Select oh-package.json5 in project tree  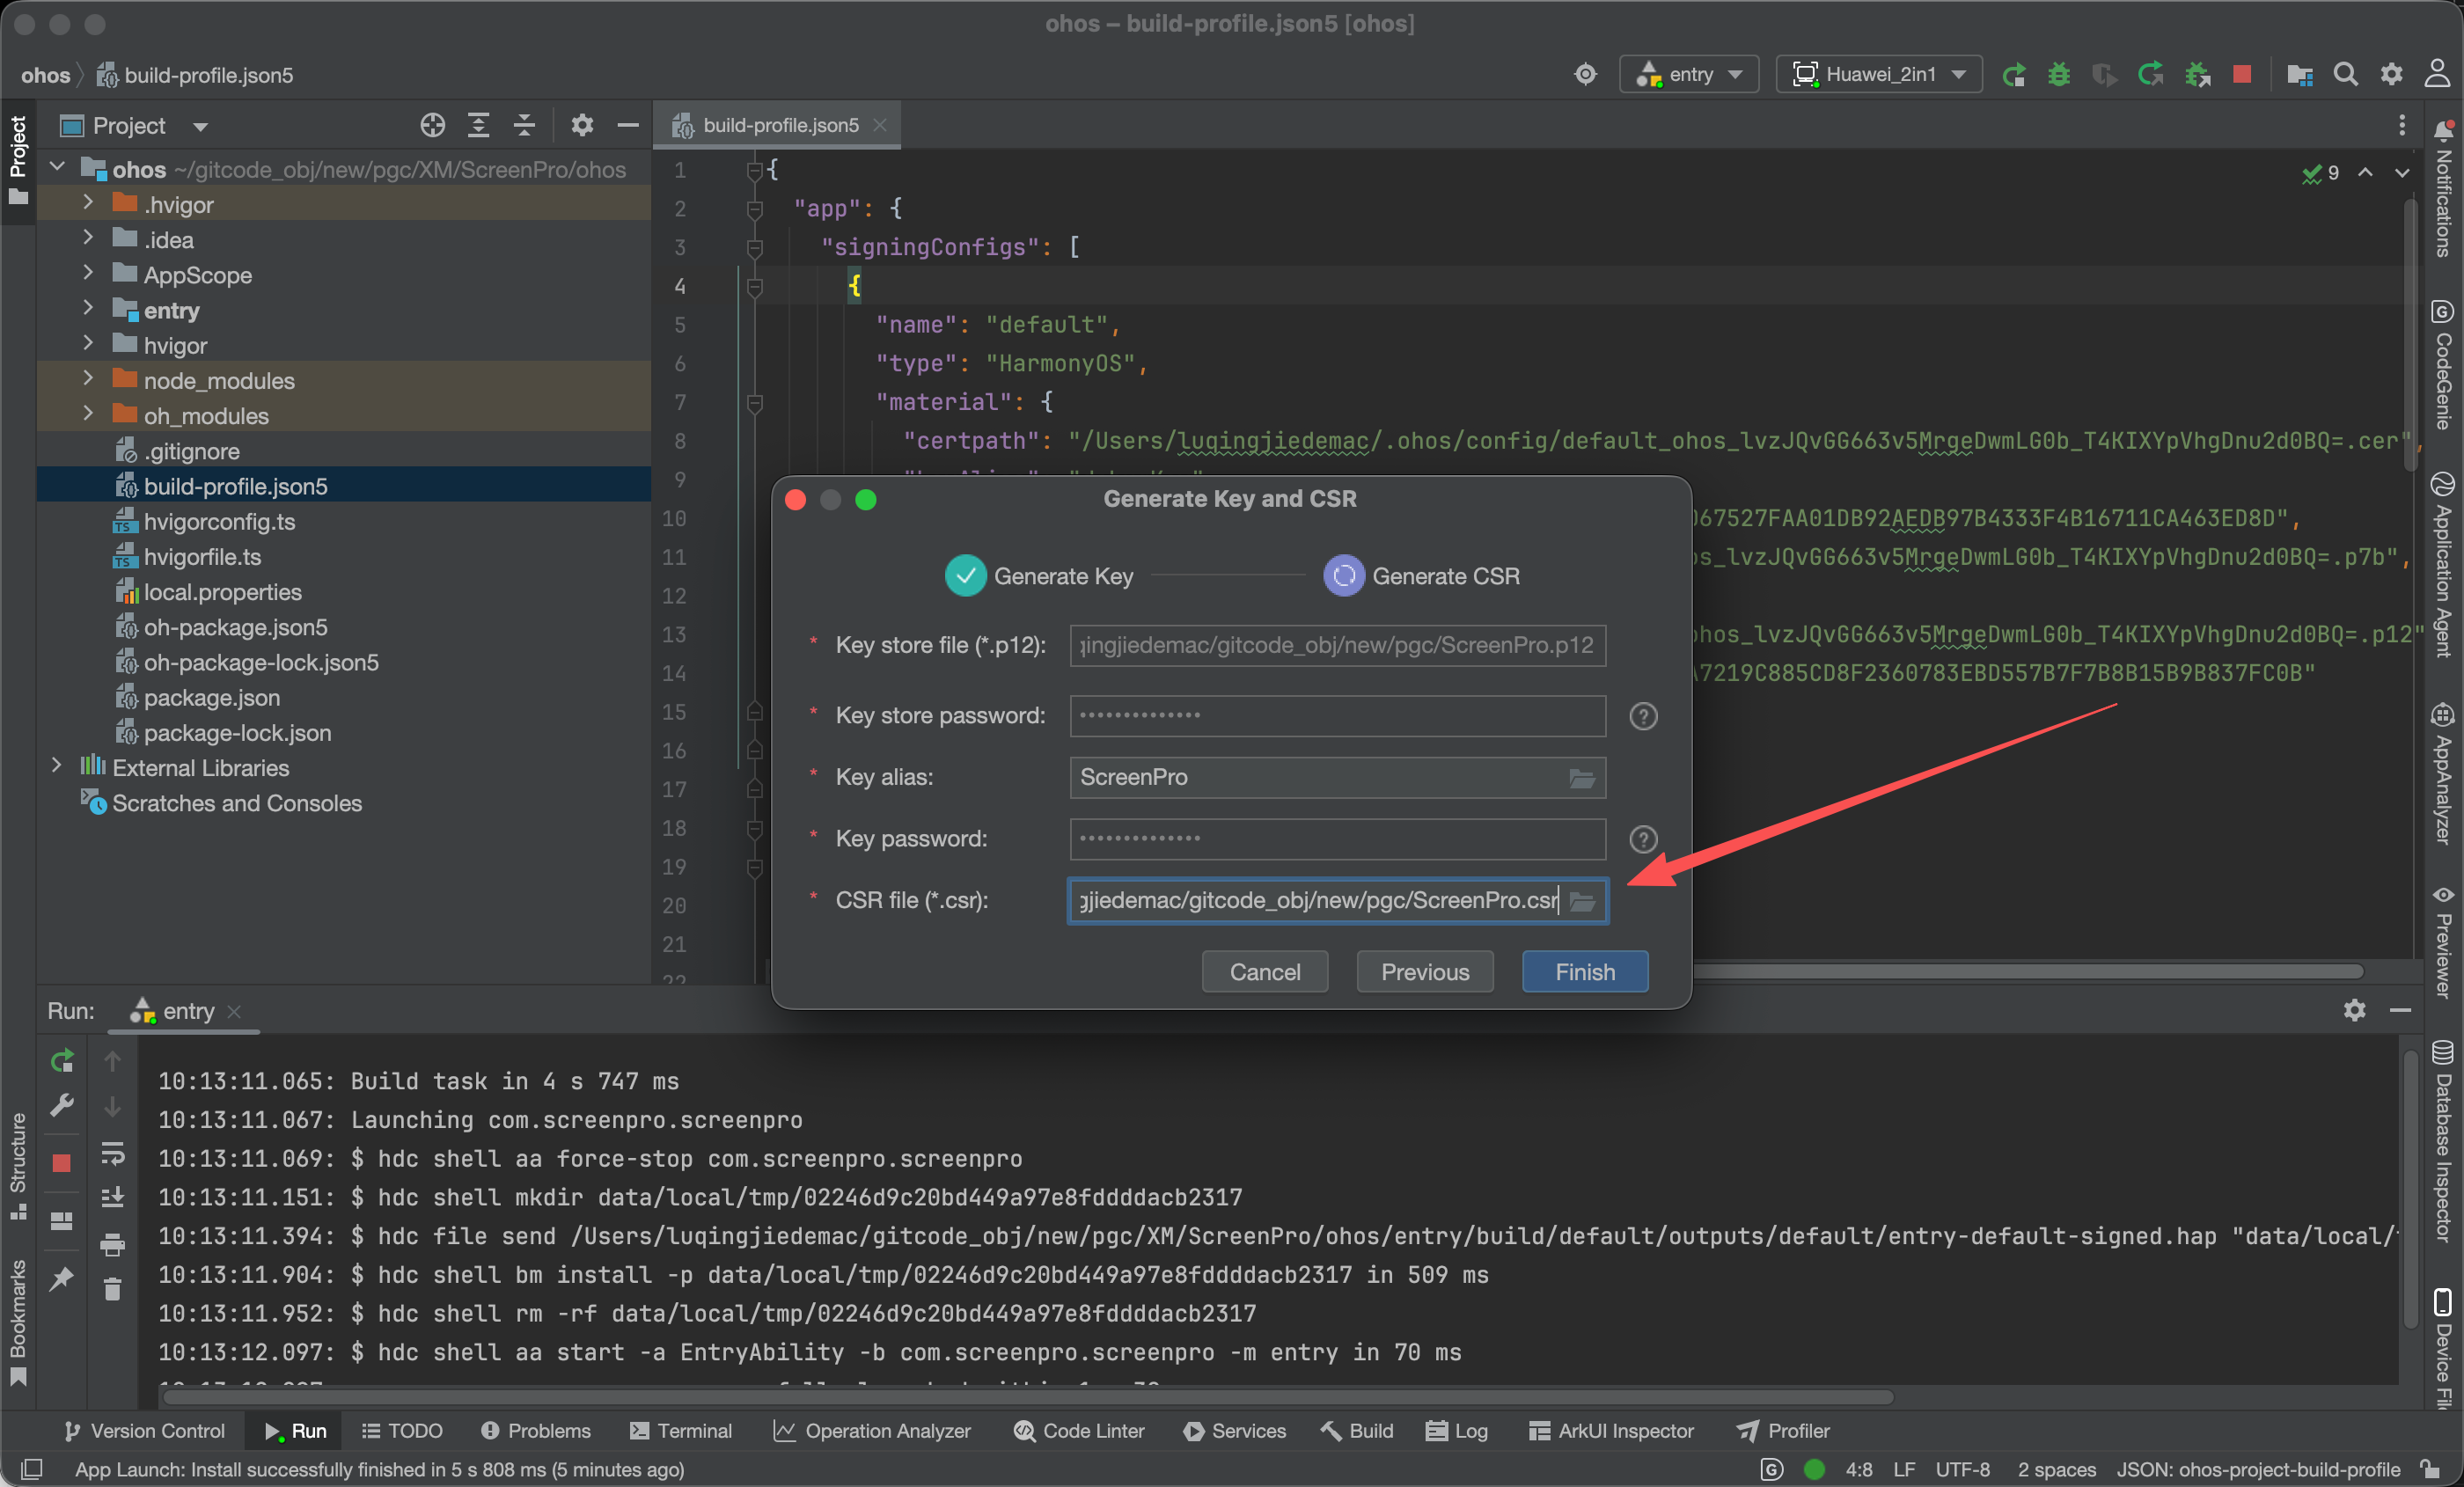pyautogui.click(x=235, y=627)
